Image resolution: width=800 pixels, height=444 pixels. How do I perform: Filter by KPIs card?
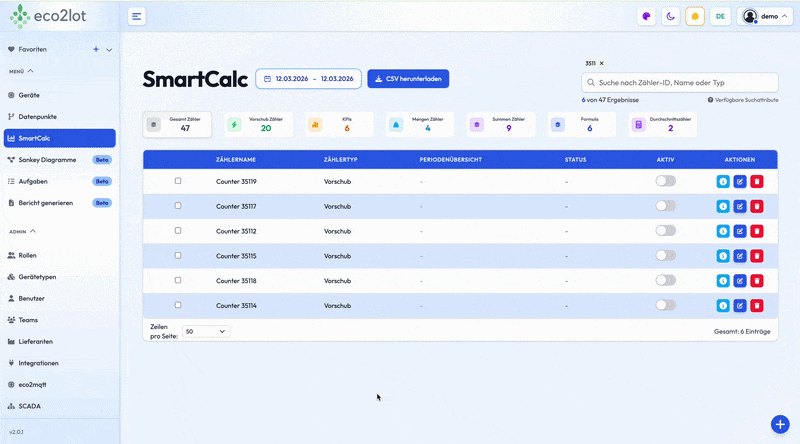339,125
